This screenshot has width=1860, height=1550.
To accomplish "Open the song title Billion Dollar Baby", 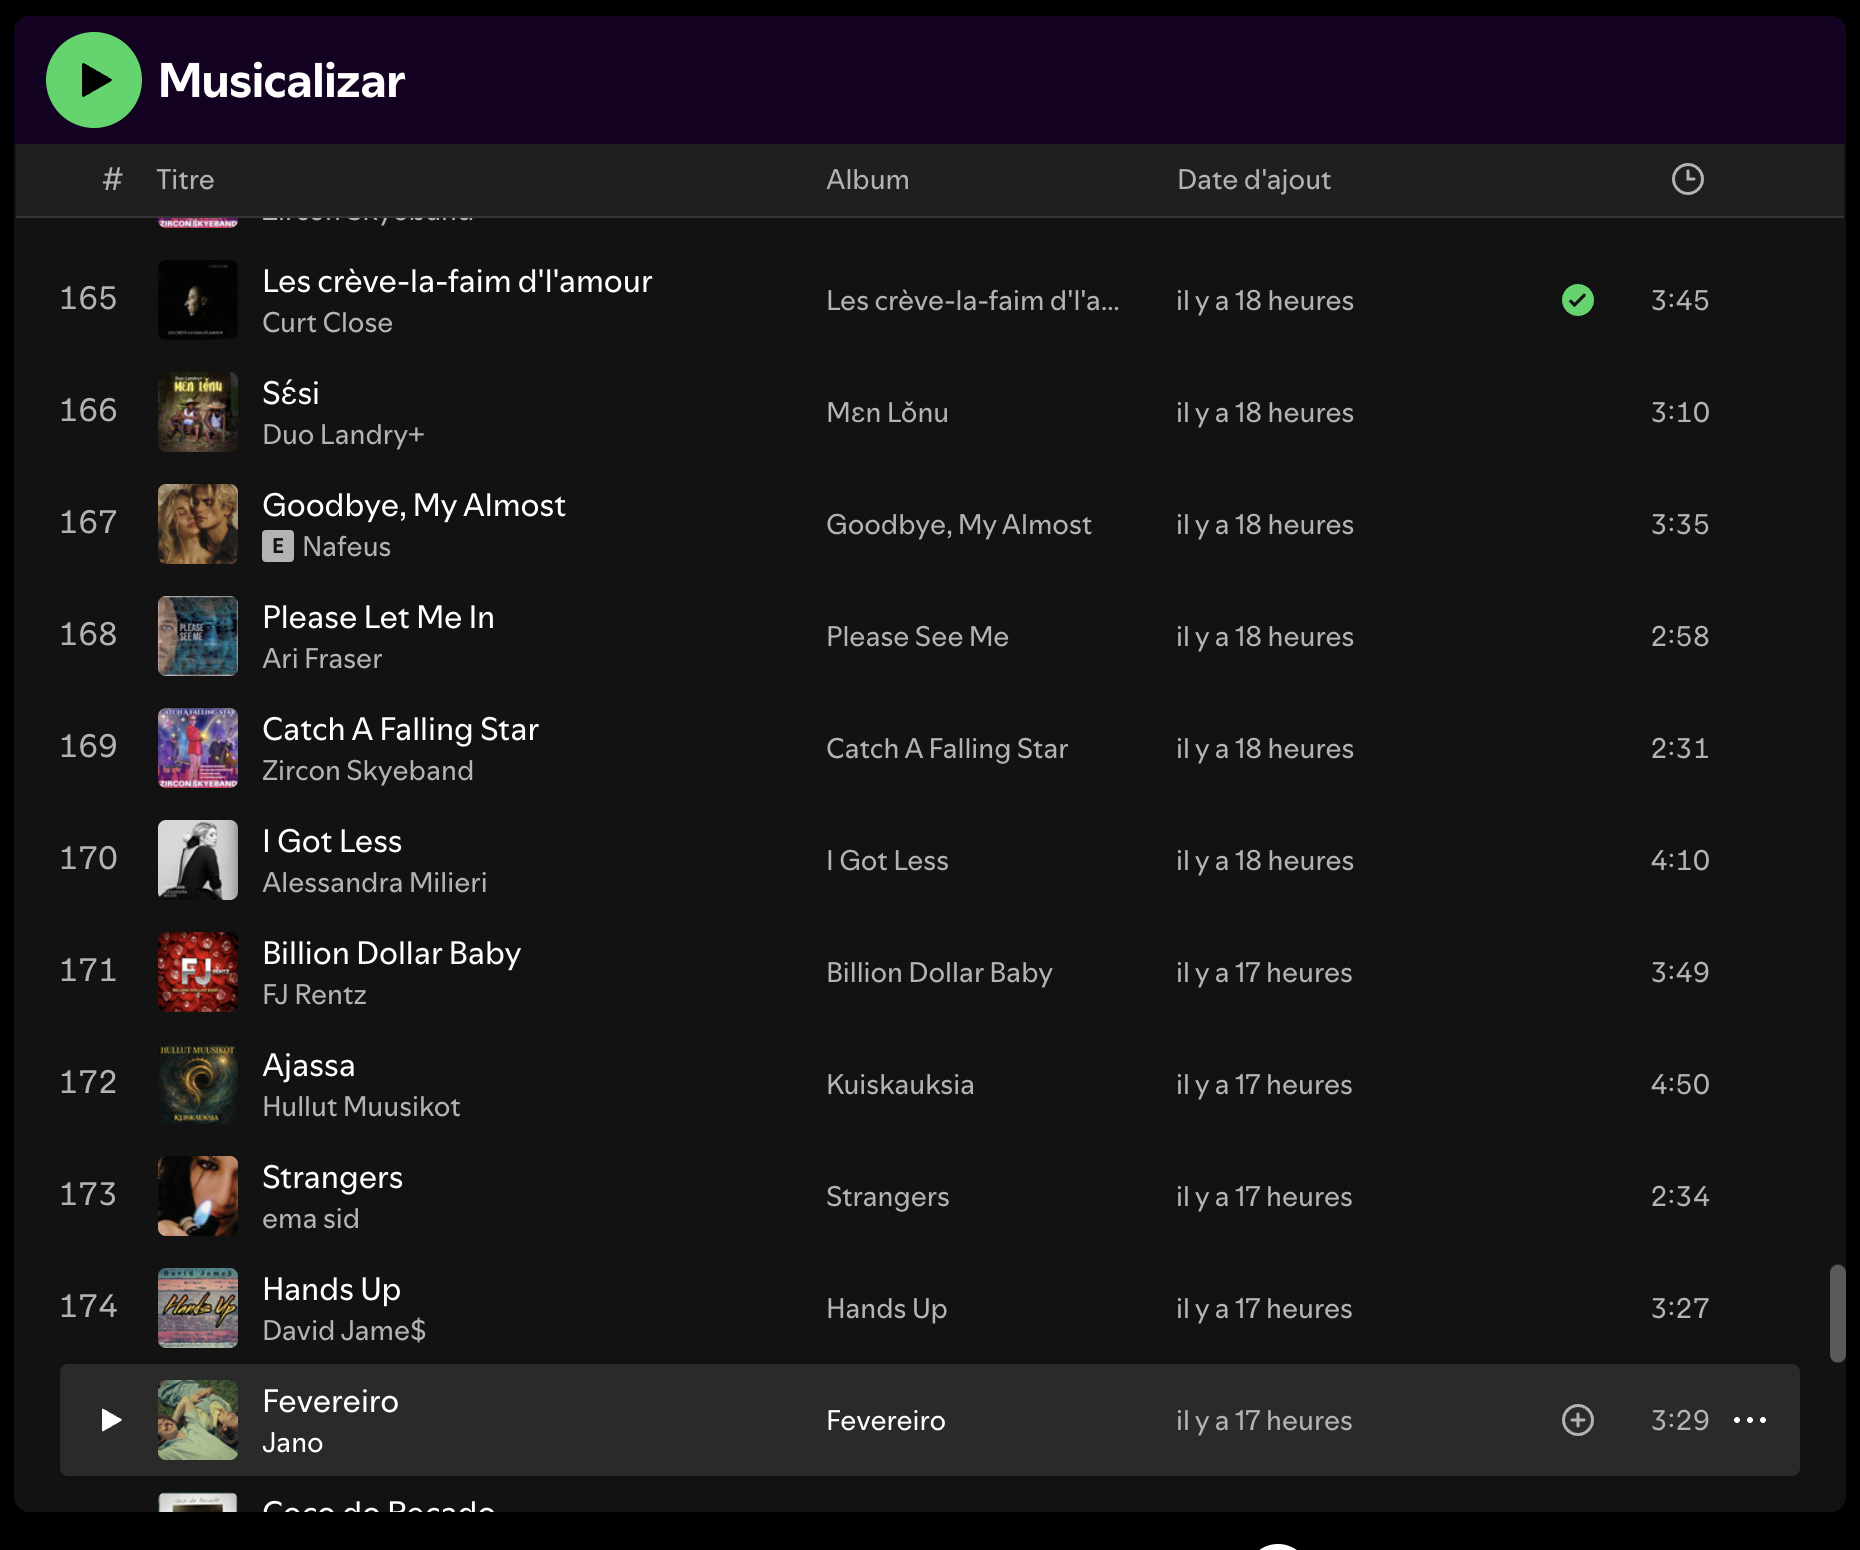I will 391,954.
